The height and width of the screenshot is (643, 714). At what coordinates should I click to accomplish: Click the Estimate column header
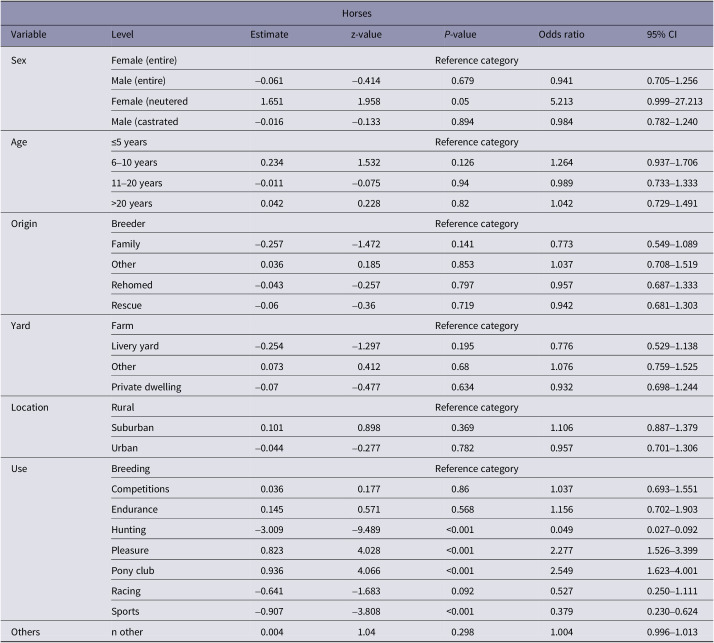269,34
